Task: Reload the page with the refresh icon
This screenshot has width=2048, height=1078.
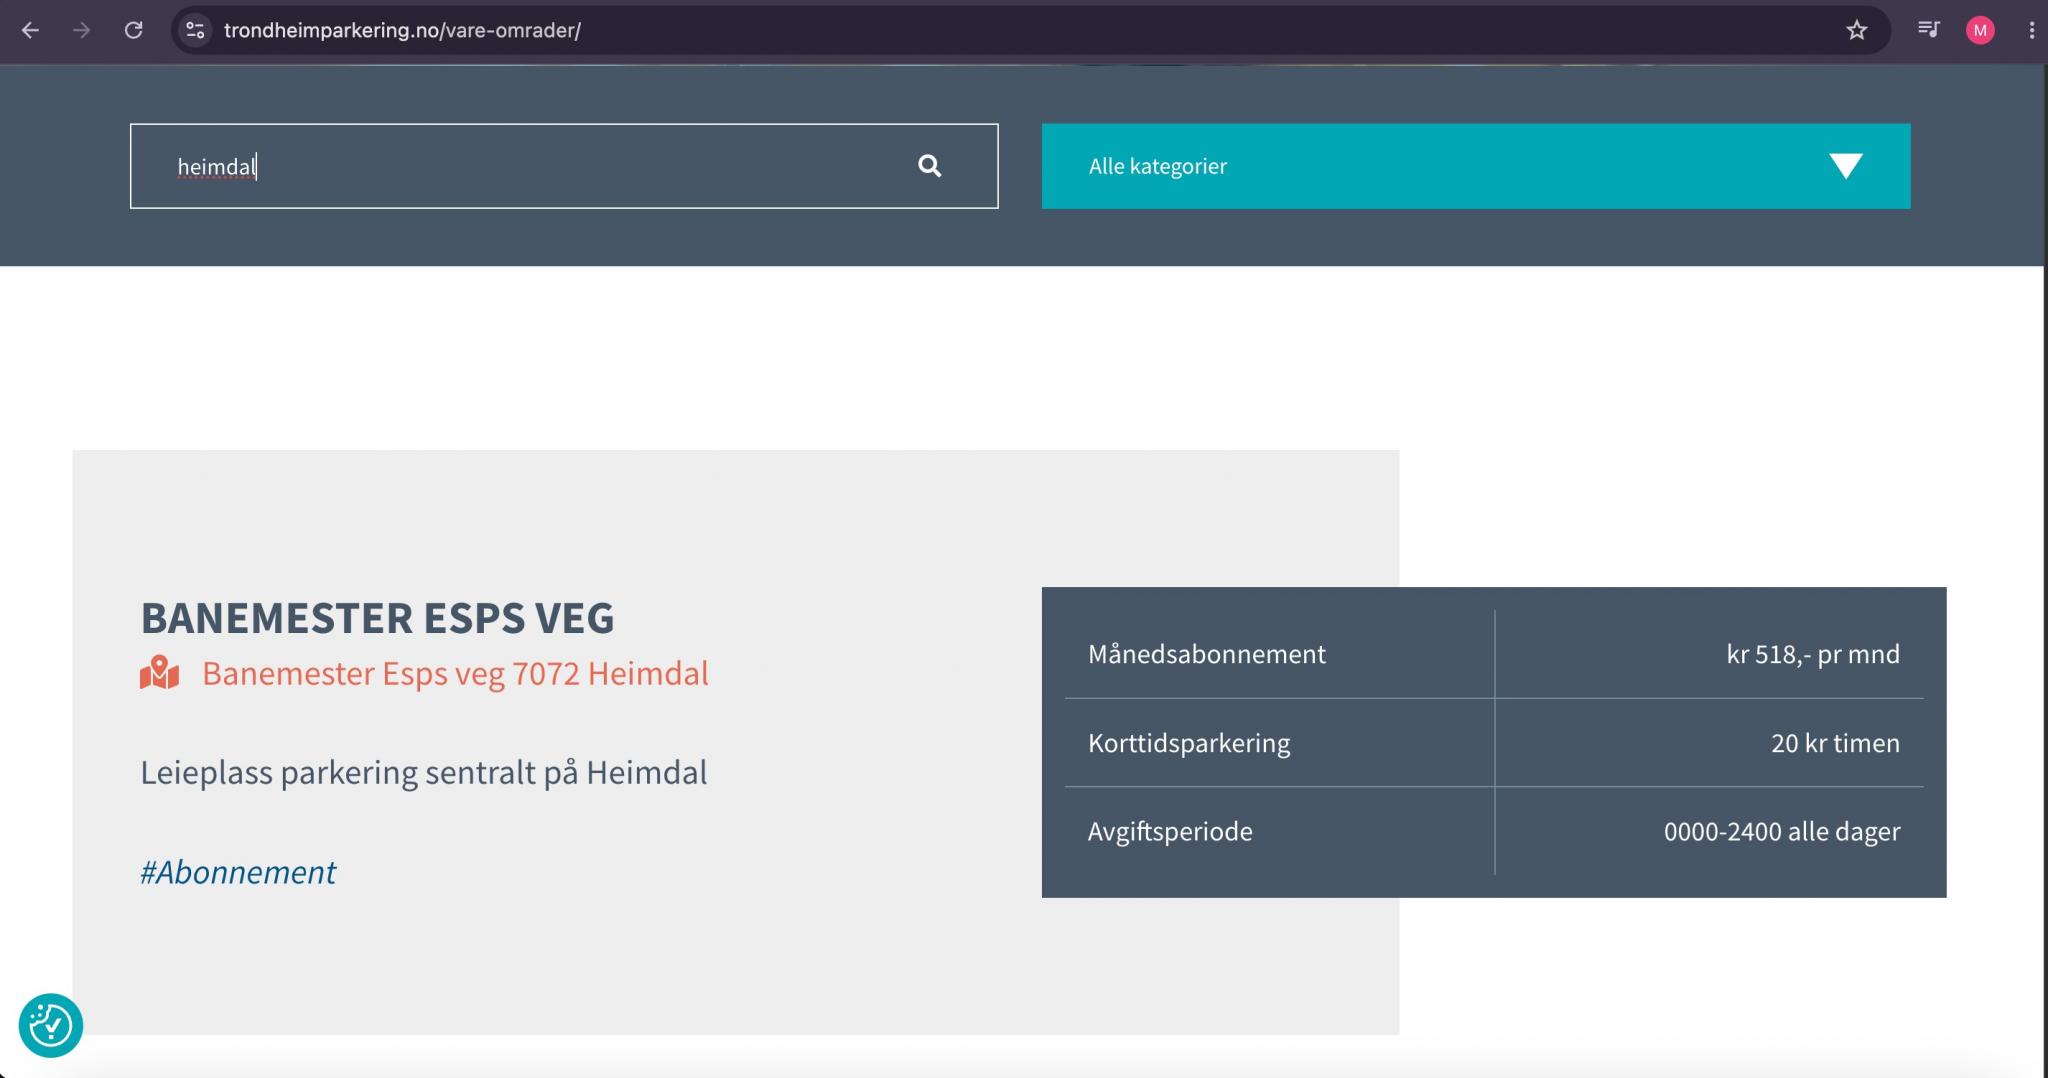Action: 133,30
